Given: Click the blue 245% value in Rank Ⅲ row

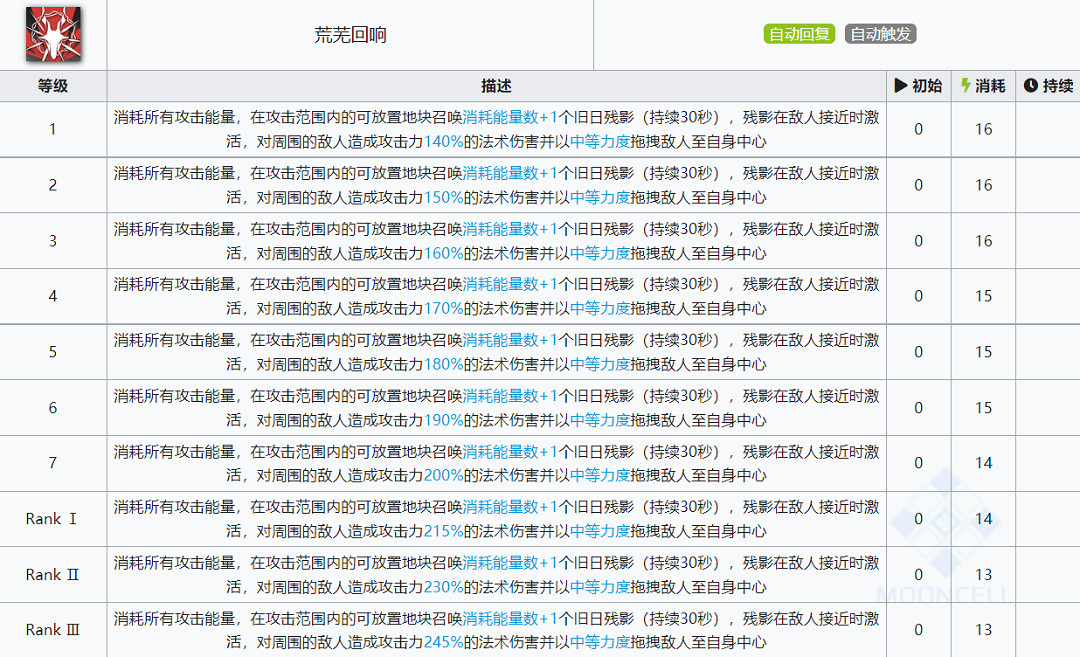Looking at the screenshot, I should pos(444,642).
